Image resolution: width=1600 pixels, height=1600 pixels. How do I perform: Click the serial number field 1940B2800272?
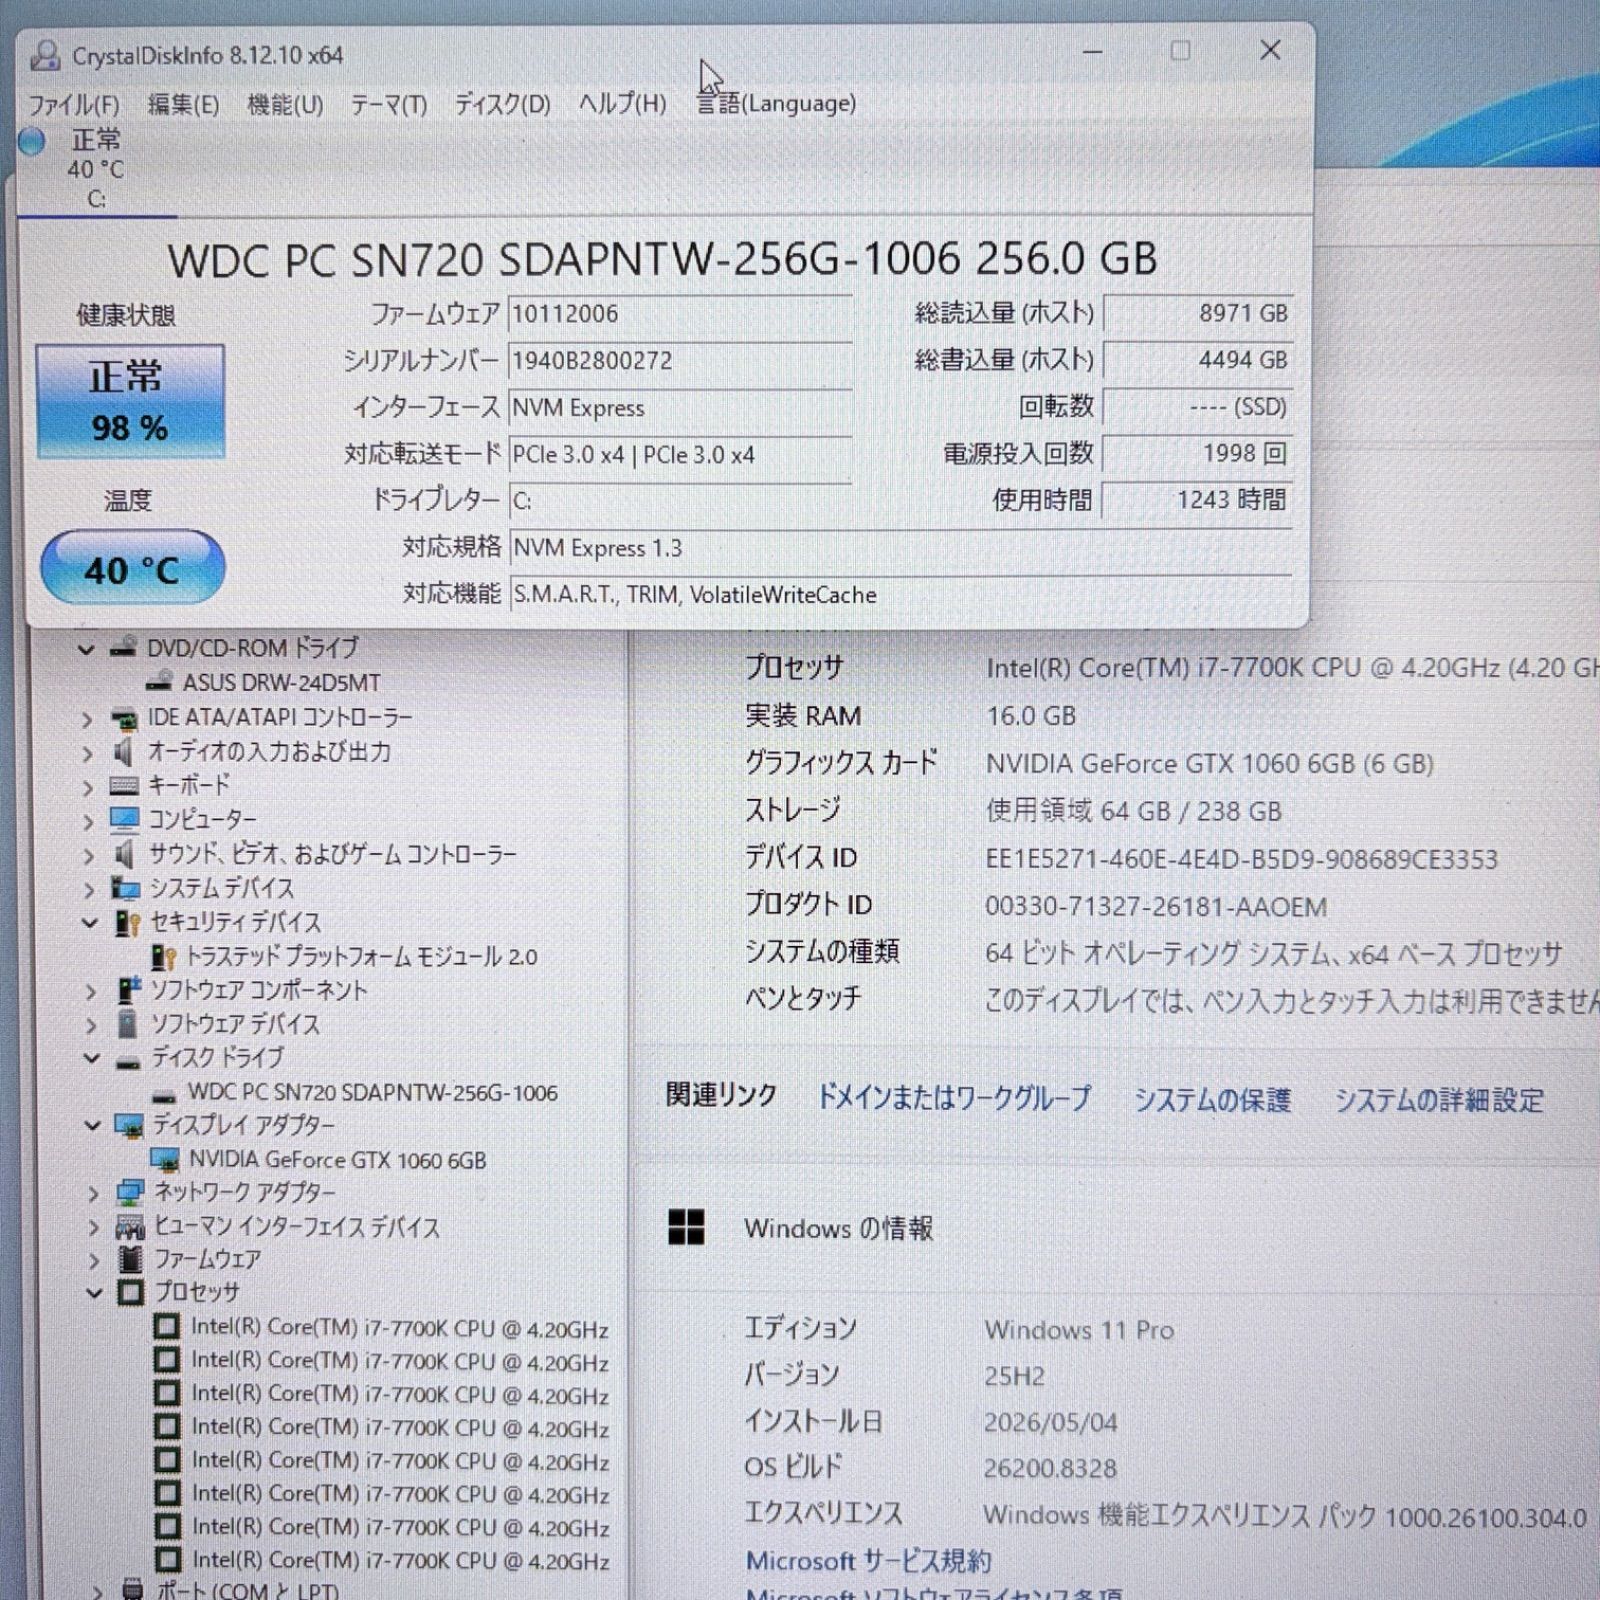click(x=679, y=361)
